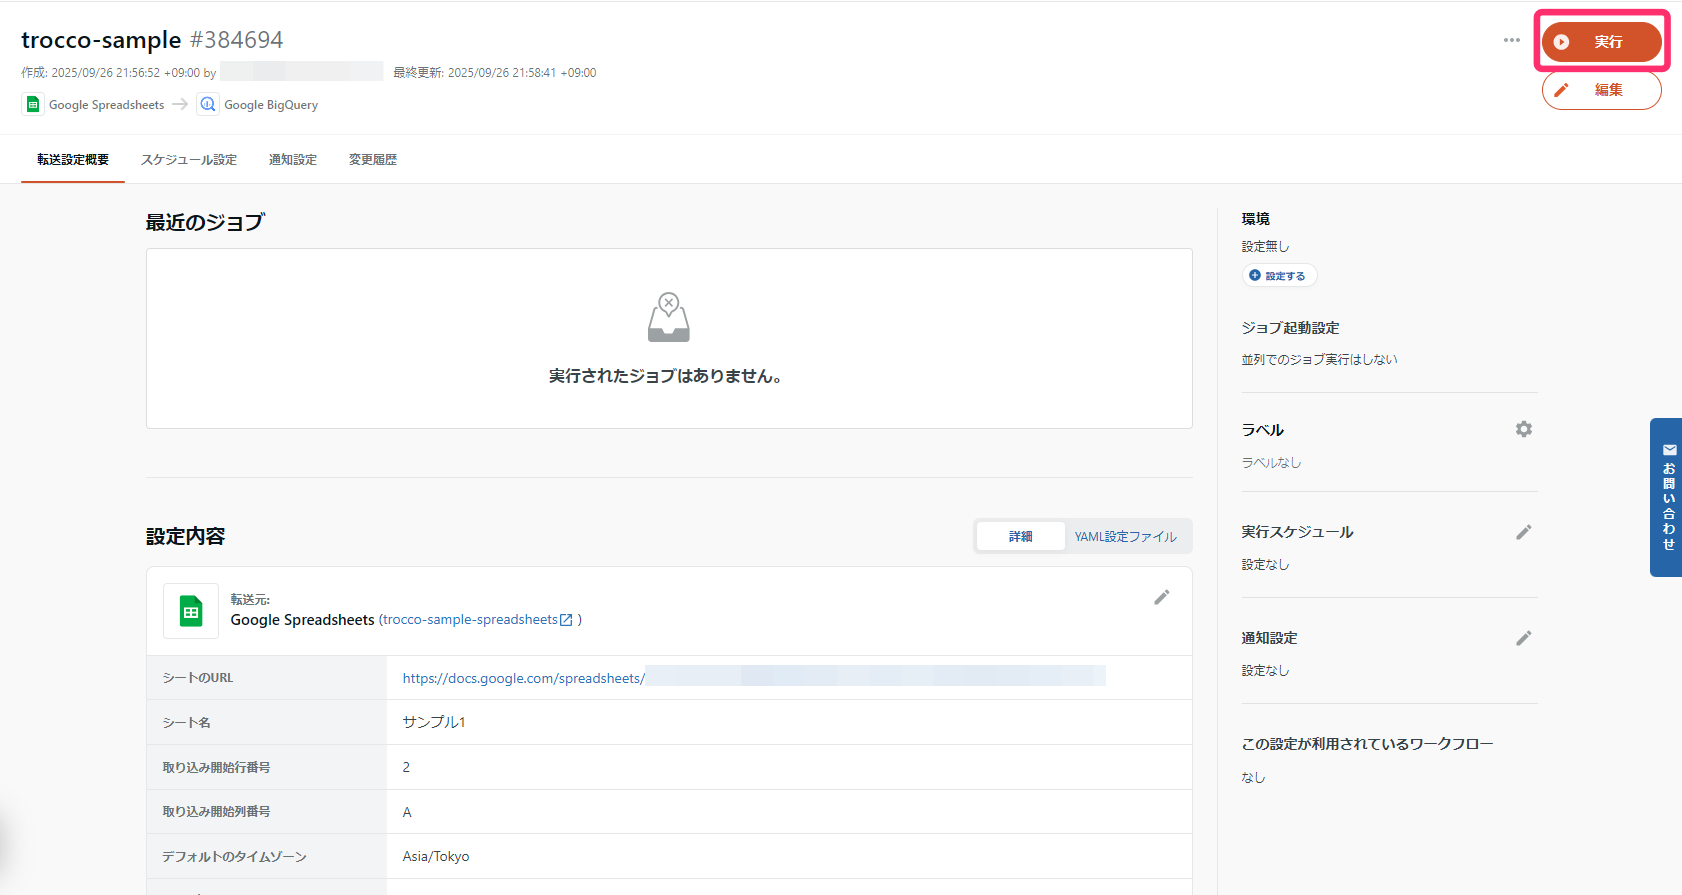Click the Google Spreadsheets icon in header
This screenshot has width=1682, height=895.
click(x=33, y=105)
